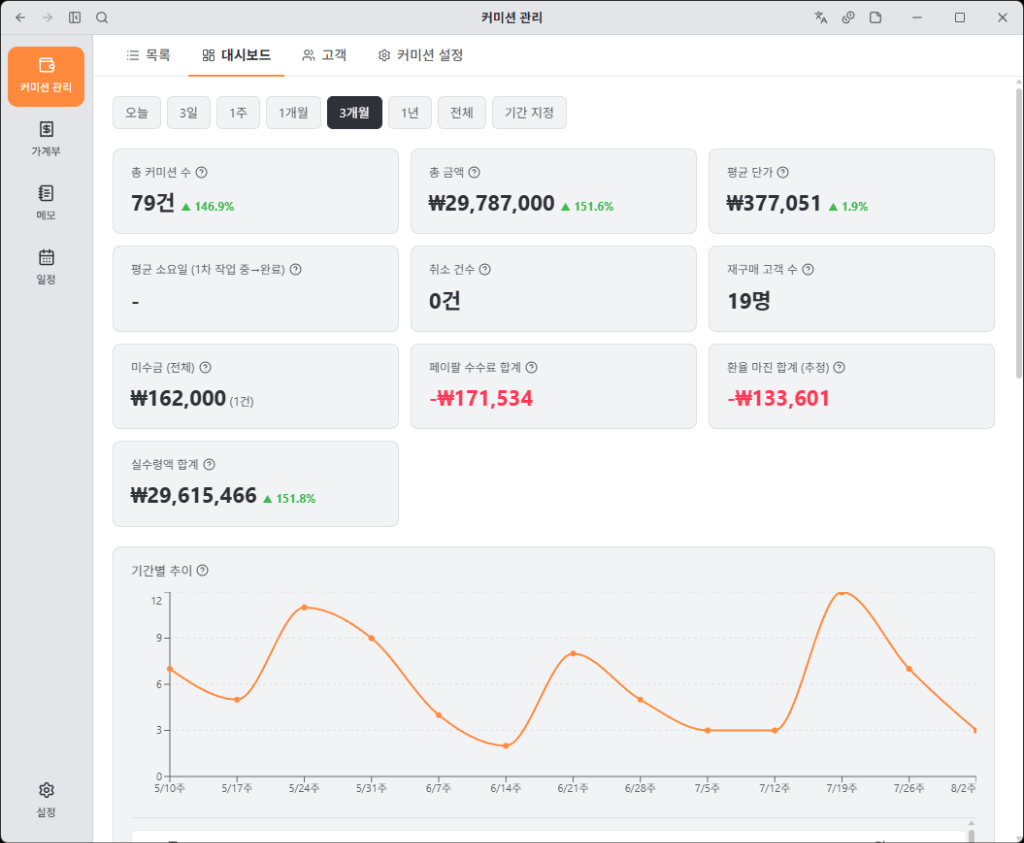Click the ₩162,000 unpaid amount
The height and width of the screenshot is (843, 1024).
tap(178, 398)
